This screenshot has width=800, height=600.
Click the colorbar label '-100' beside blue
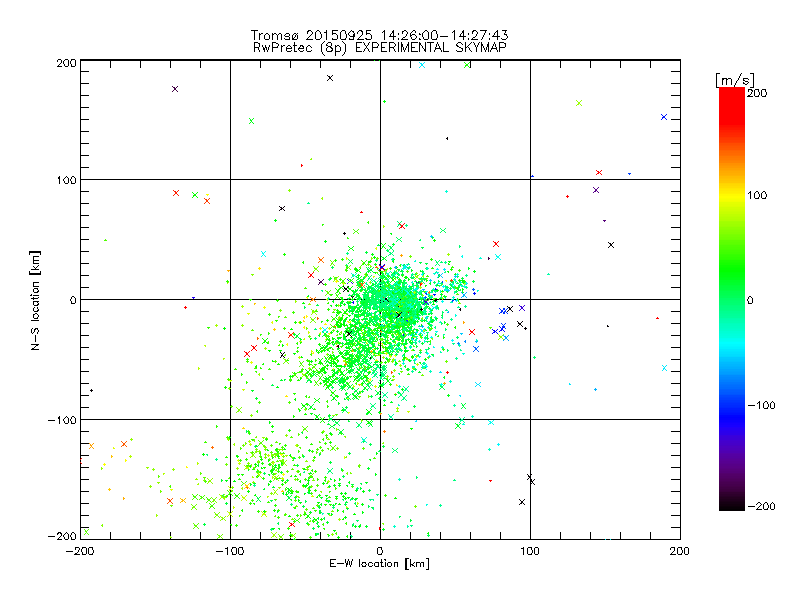[761, 405]
